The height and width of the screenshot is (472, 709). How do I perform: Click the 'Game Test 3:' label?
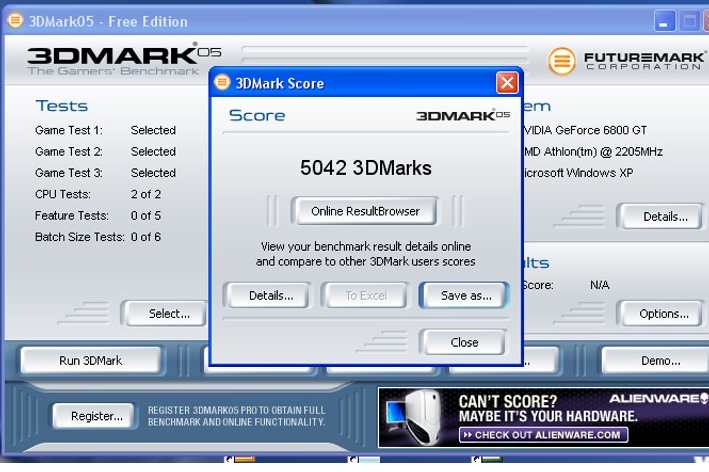[x=68, y=173]
